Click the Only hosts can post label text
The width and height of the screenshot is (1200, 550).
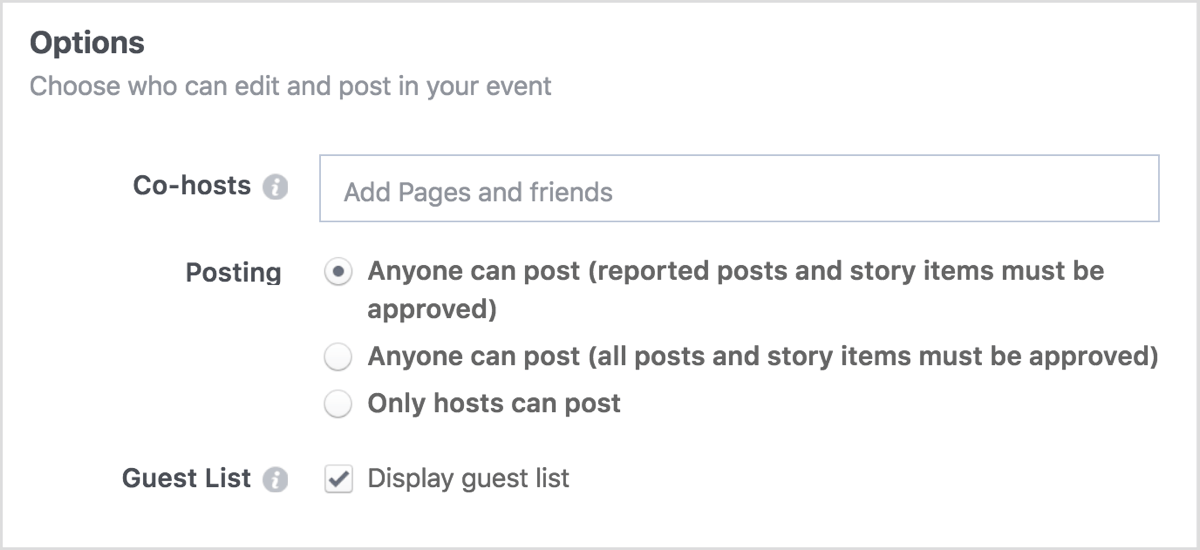[494, 404]
